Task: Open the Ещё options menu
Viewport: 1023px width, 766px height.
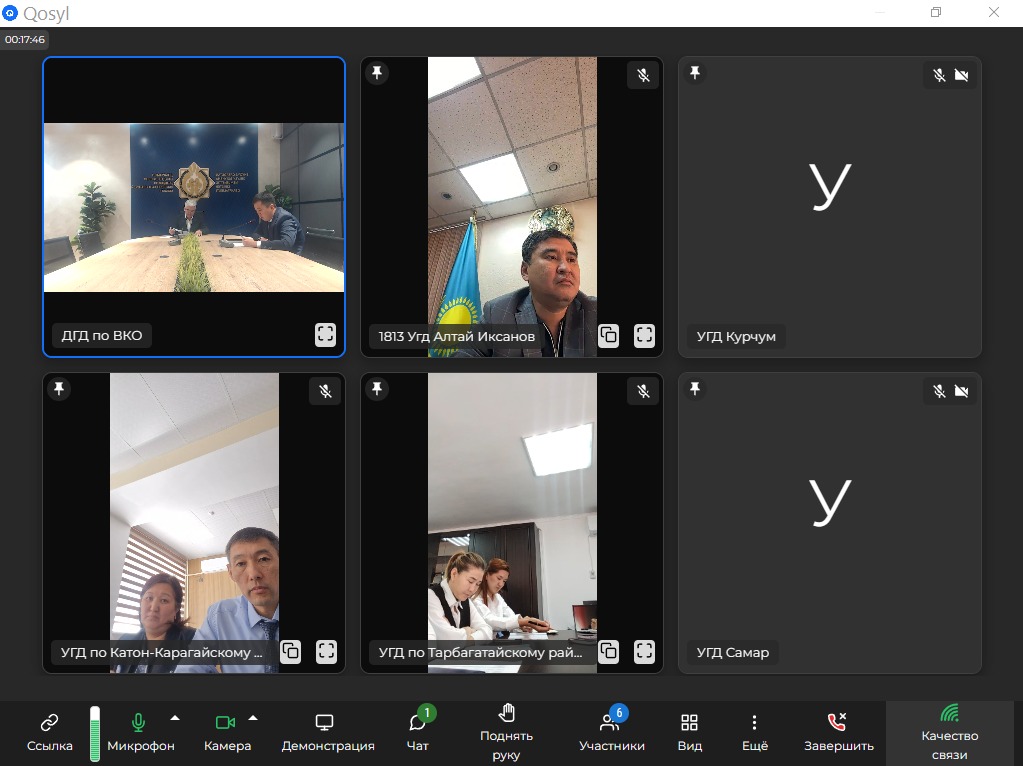Action: (755, 732)
